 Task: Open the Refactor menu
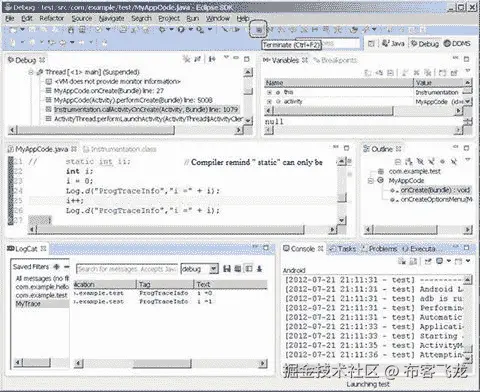tap(52, 19)
